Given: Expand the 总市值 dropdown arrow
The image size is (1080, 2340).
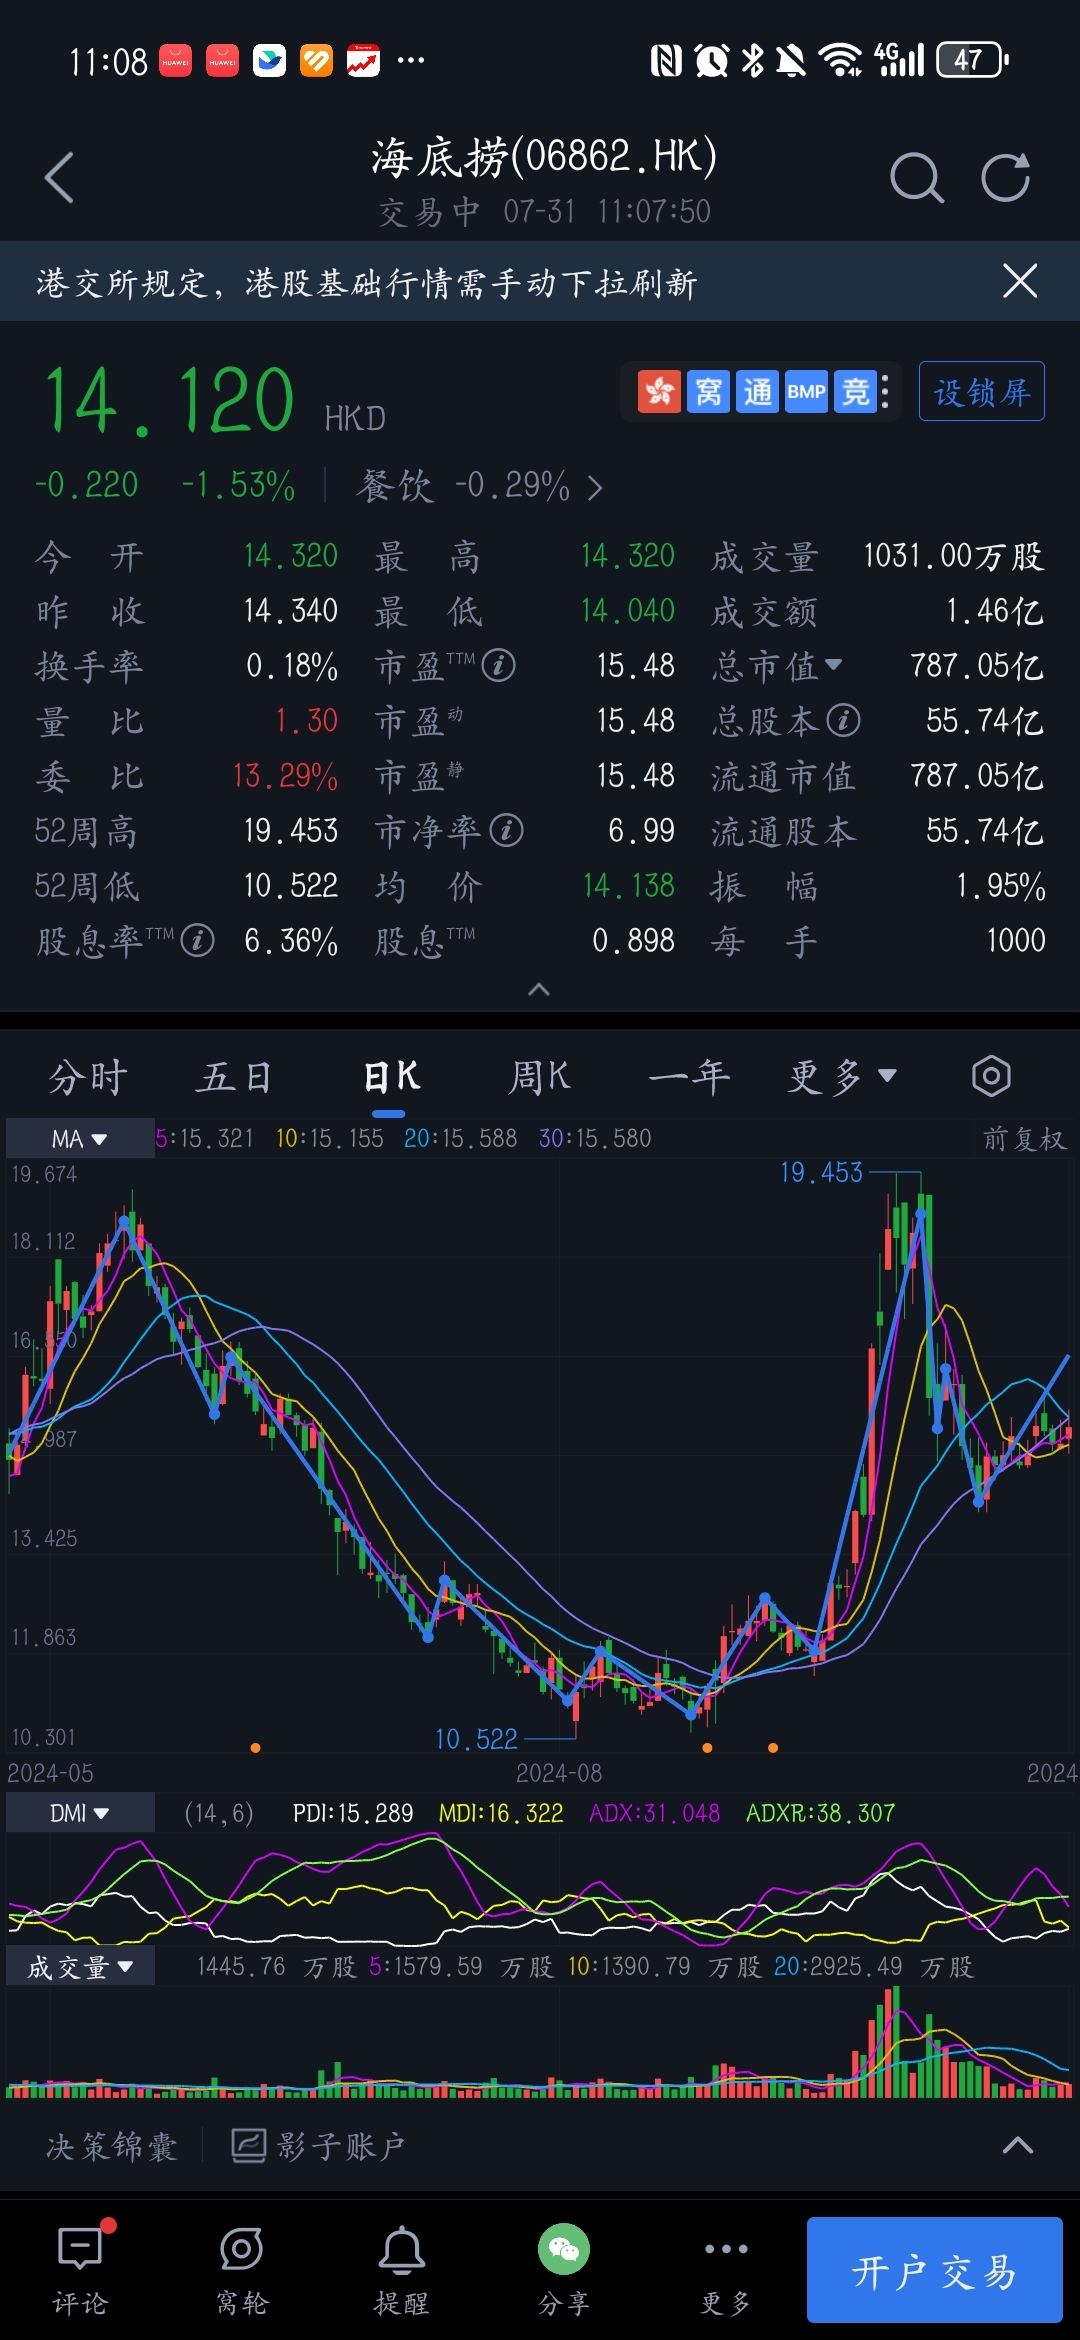Looking at the screenshot, I should point(834,664).
